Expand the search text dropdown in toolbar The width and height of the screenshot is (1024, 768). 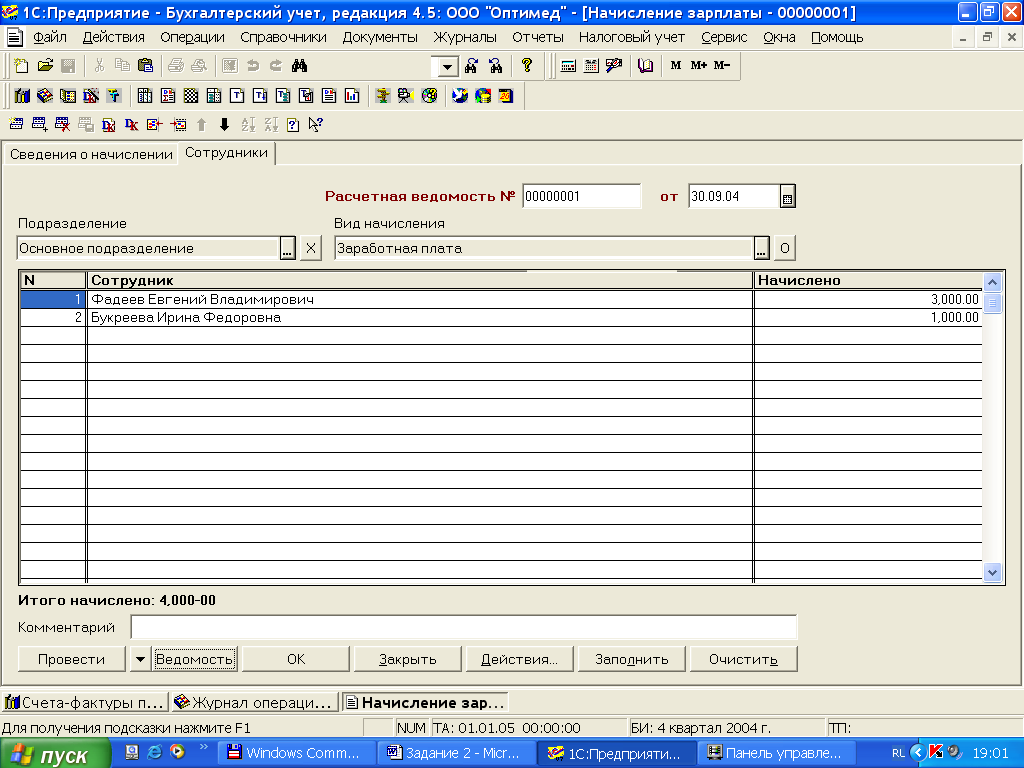(447, 67)
